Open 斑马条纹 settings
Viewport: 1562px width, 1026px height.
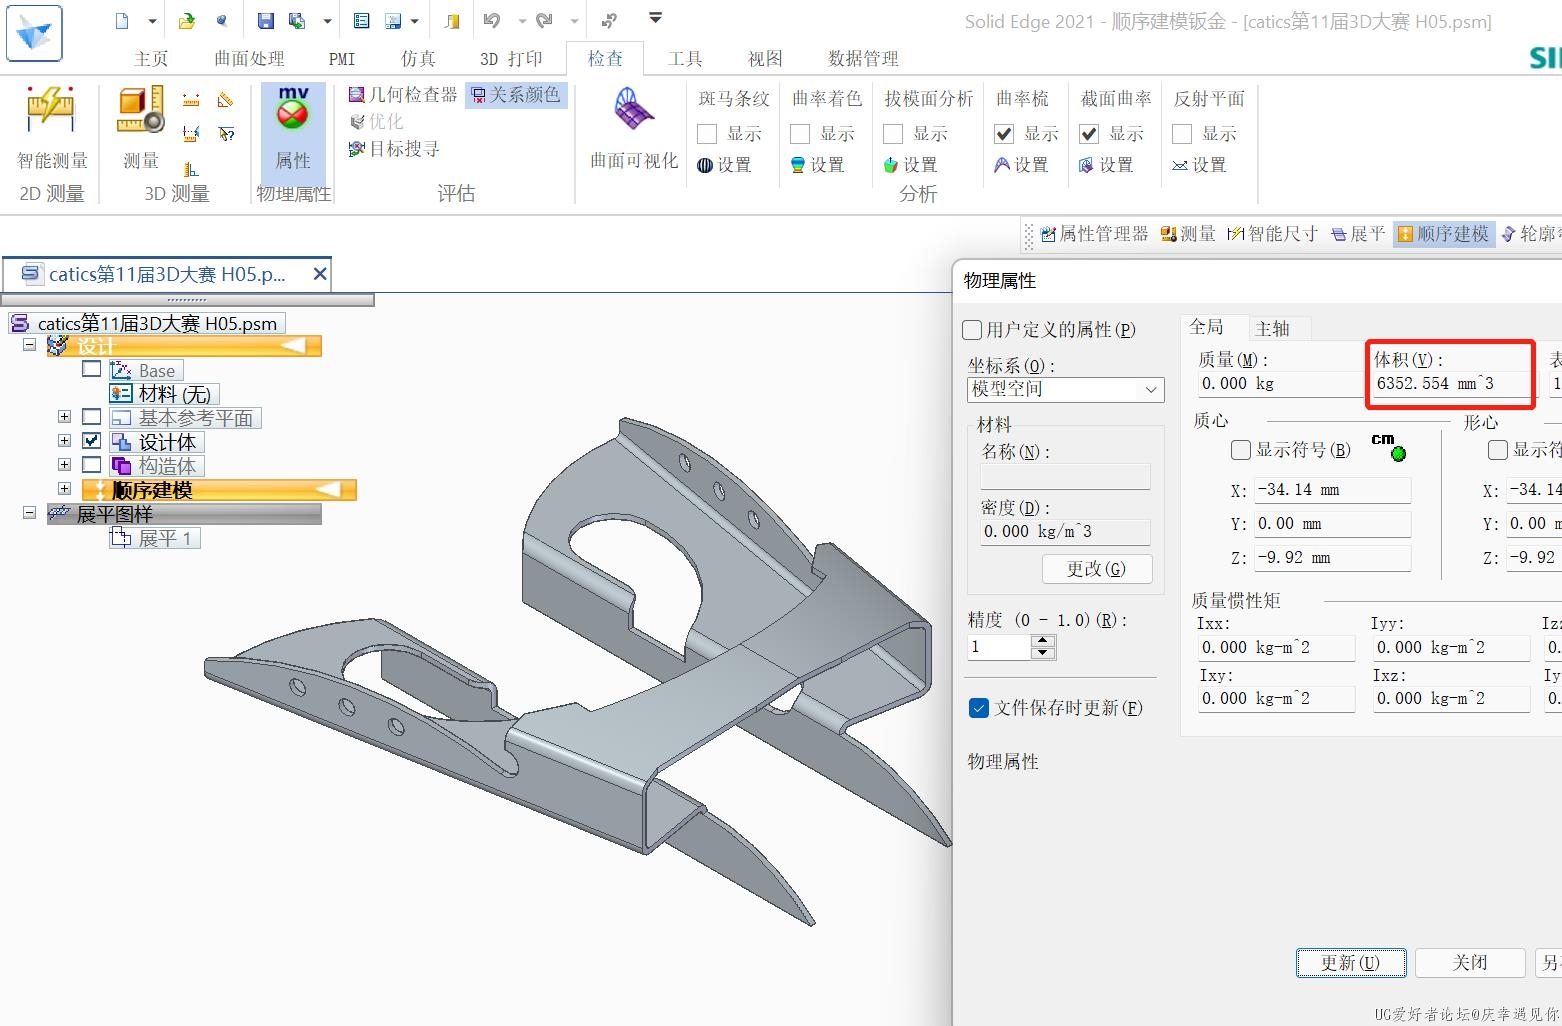(x=724, y=165)
